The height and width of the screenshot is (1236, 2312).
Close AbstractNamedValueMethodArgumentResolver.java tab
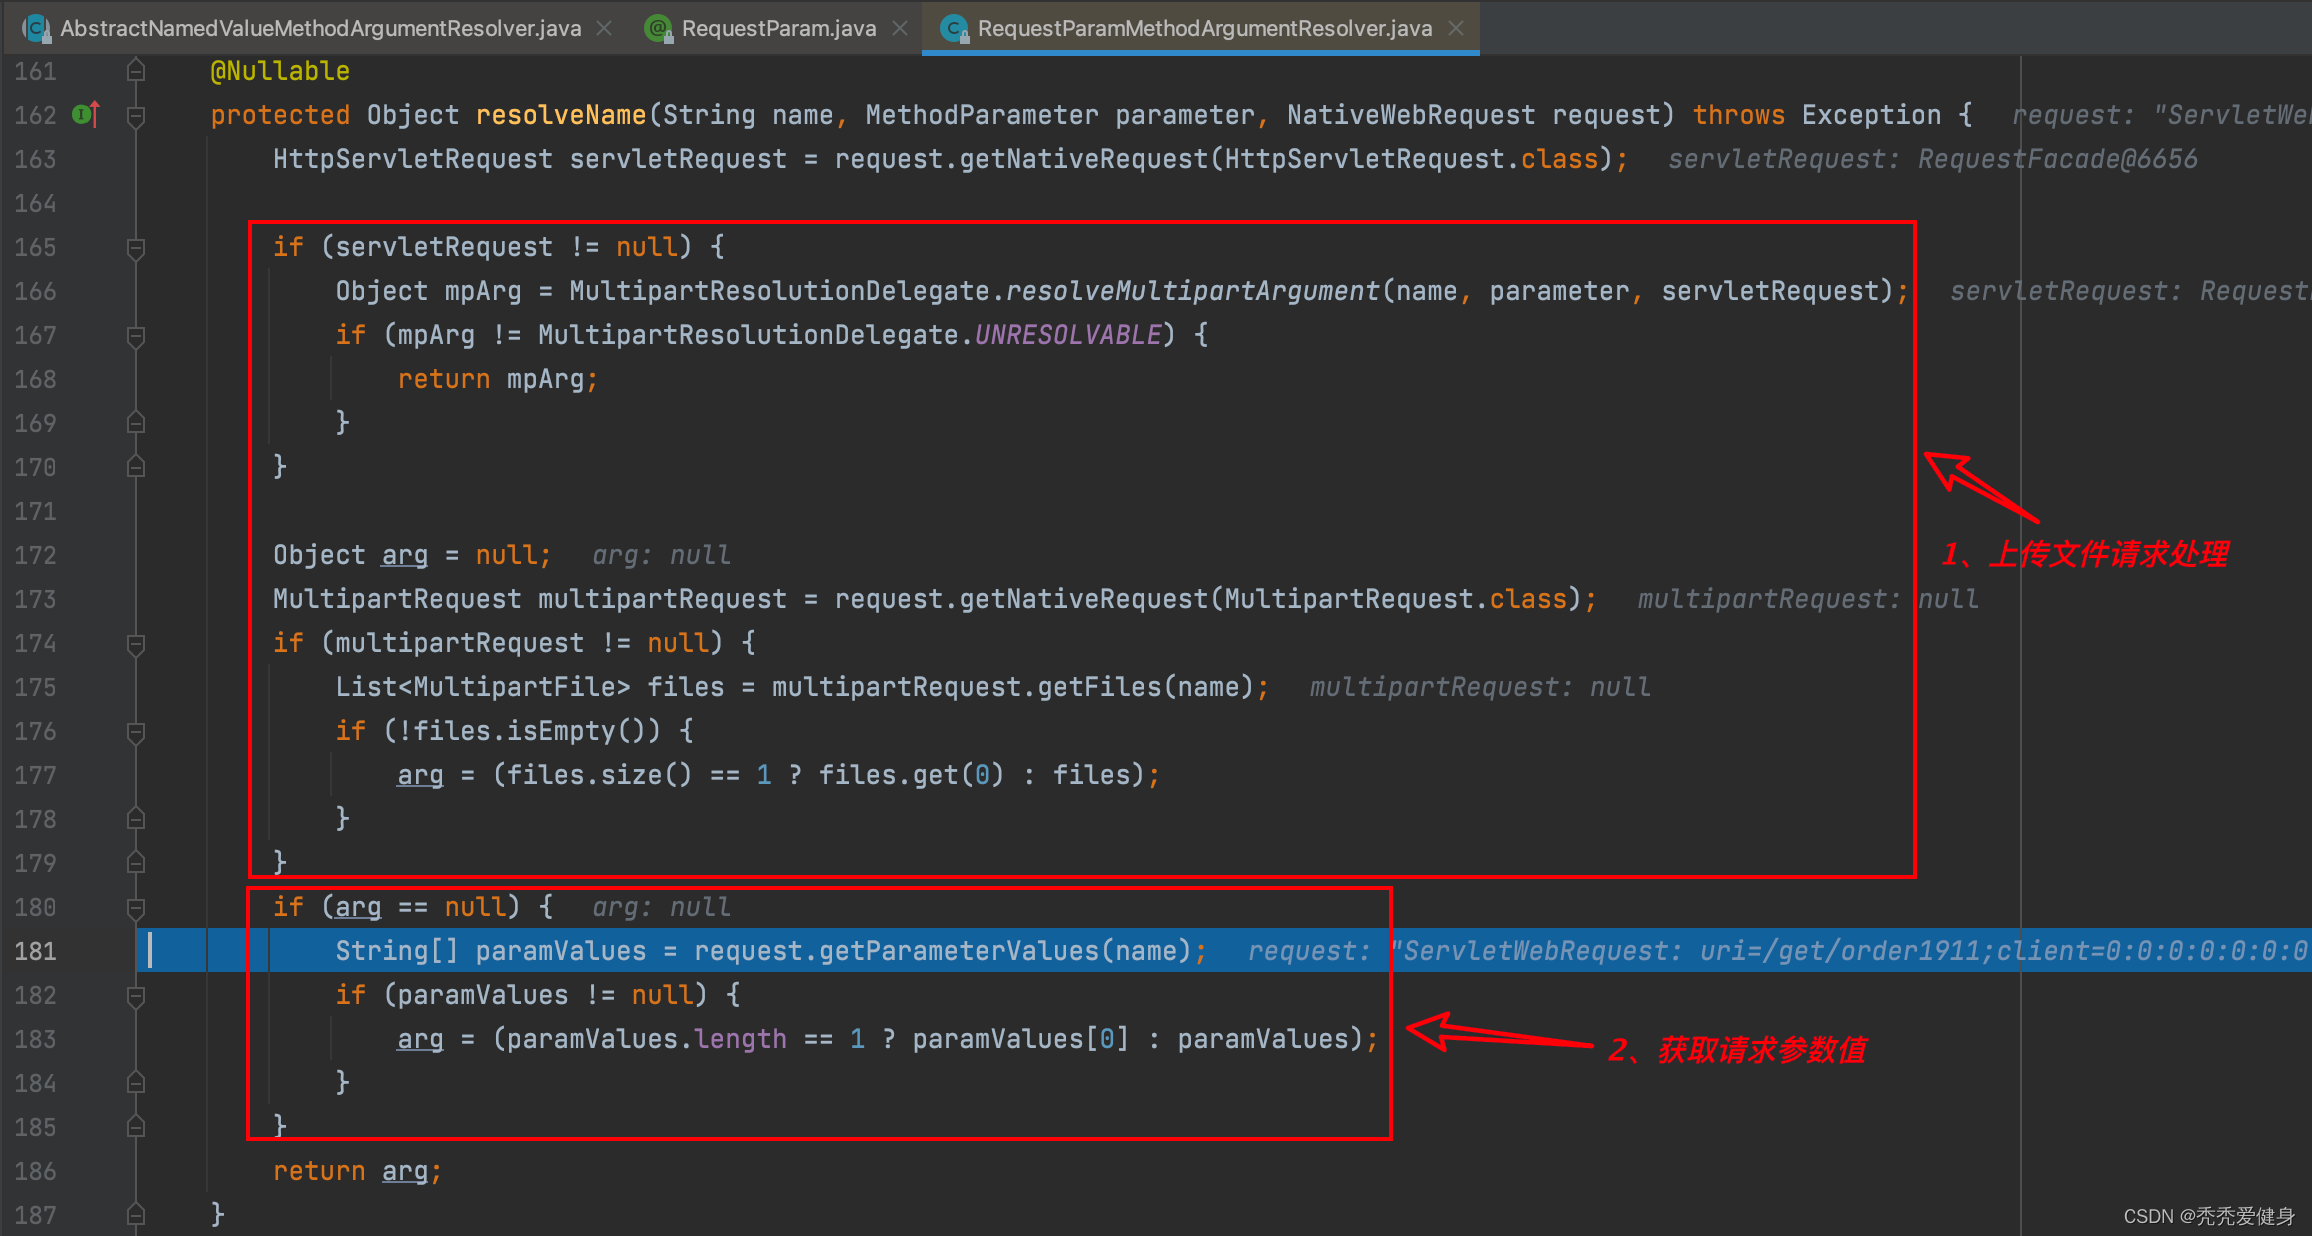(x=604, y=28)
